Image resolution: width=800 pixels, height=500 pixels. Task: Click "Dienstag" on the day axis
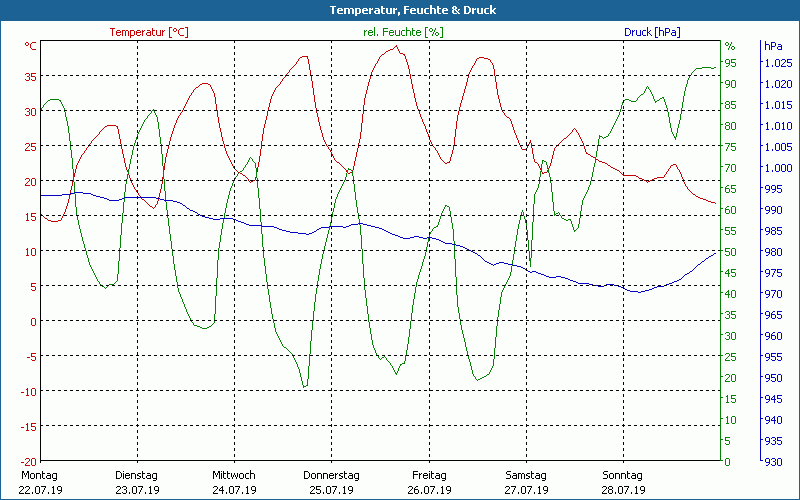(x=136, y=476)
